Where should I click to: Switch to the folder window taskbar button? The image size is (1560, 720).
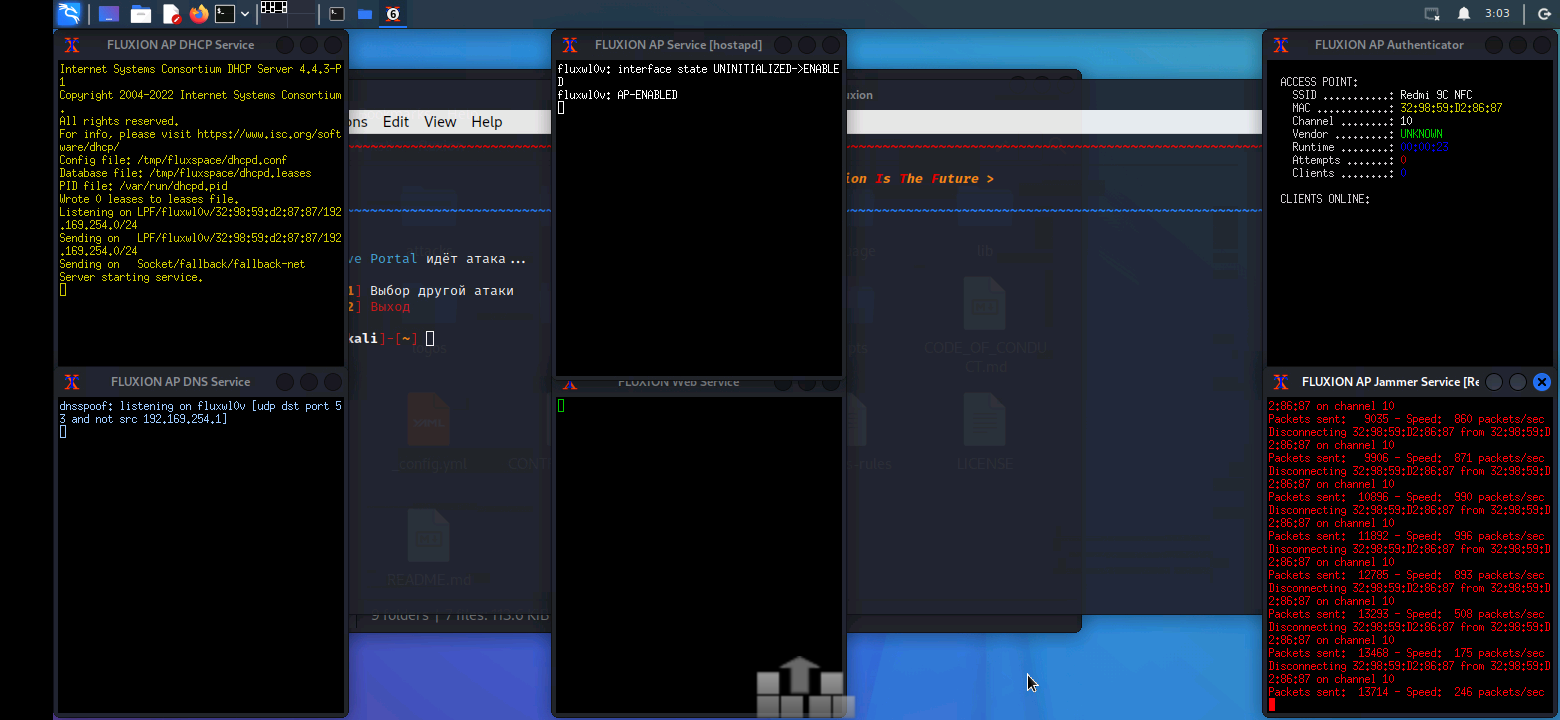(365, 14)
